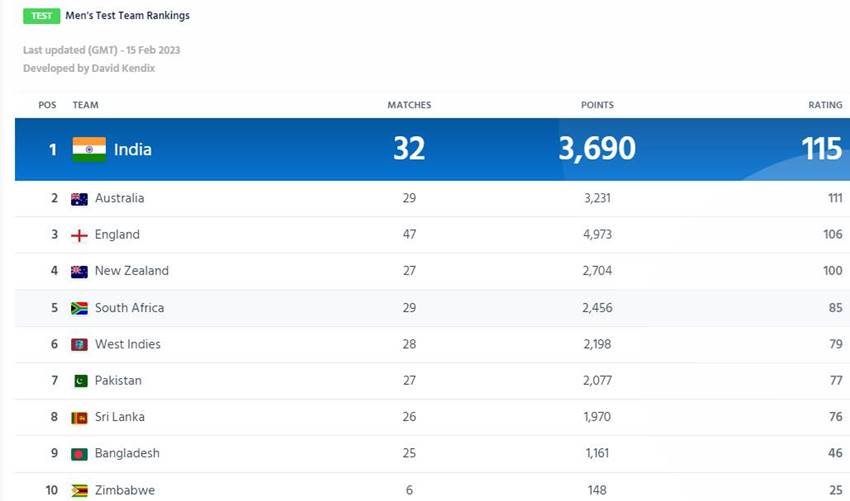Click the RATING column header
The image size is (850, 501).
tap(825, 105)
